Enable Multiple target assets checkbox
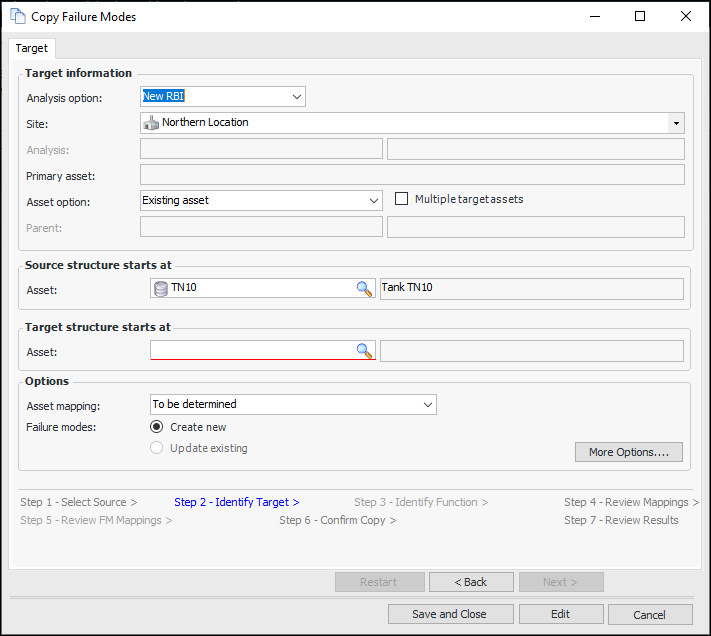The height and width of the screenshot is (636, 711). [402, 199]
